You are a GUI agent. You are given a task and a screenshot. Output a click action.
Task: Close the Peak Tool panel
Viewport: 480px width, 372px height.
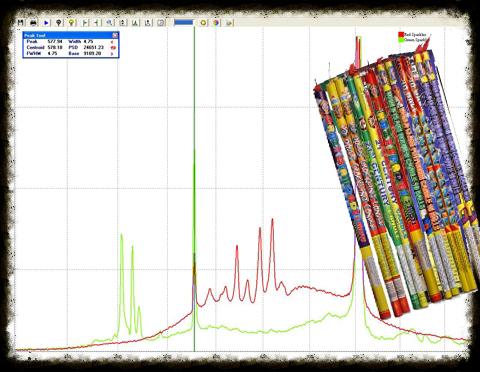click(115, 35)
